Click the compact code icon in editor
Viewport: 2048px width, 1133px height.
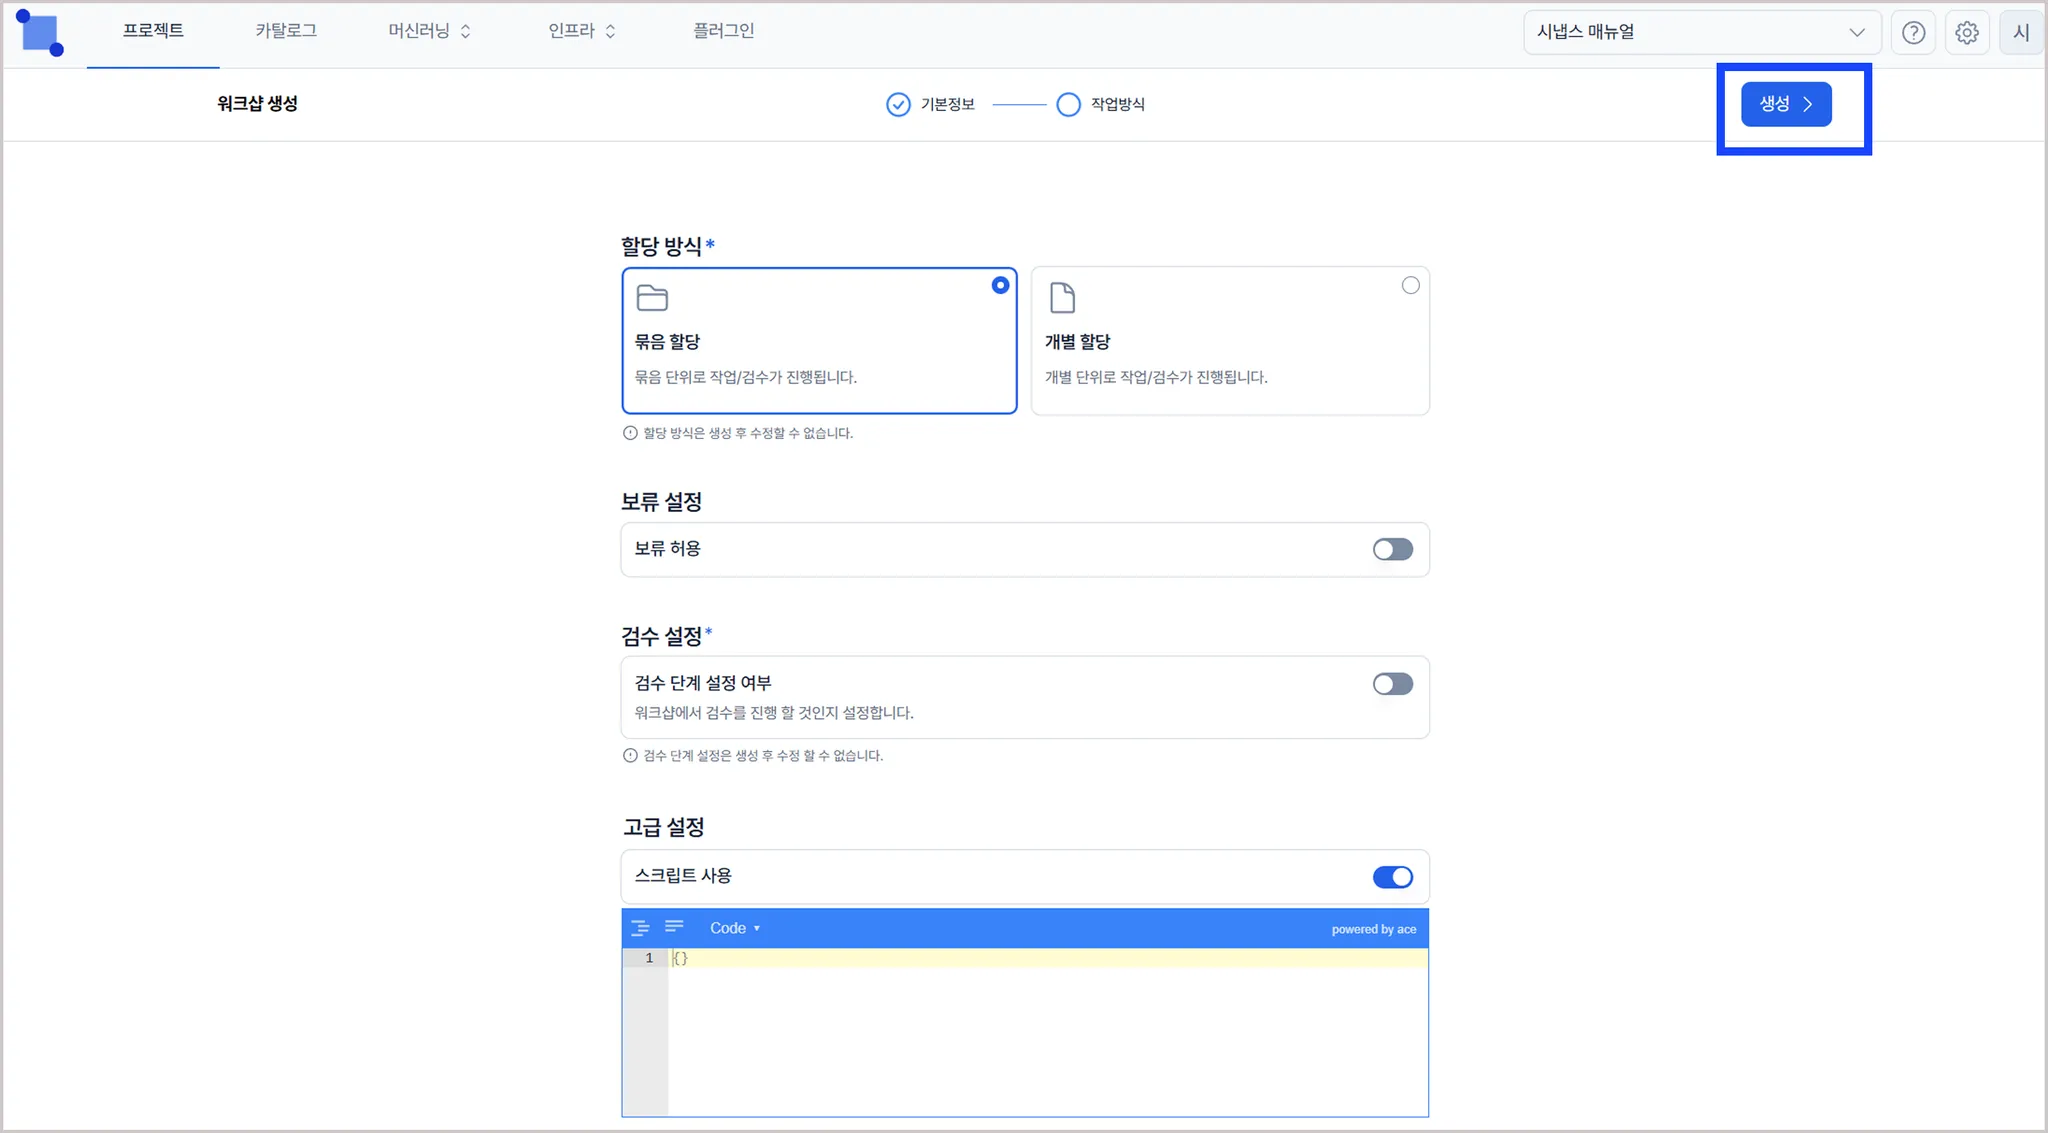(675, 927)
